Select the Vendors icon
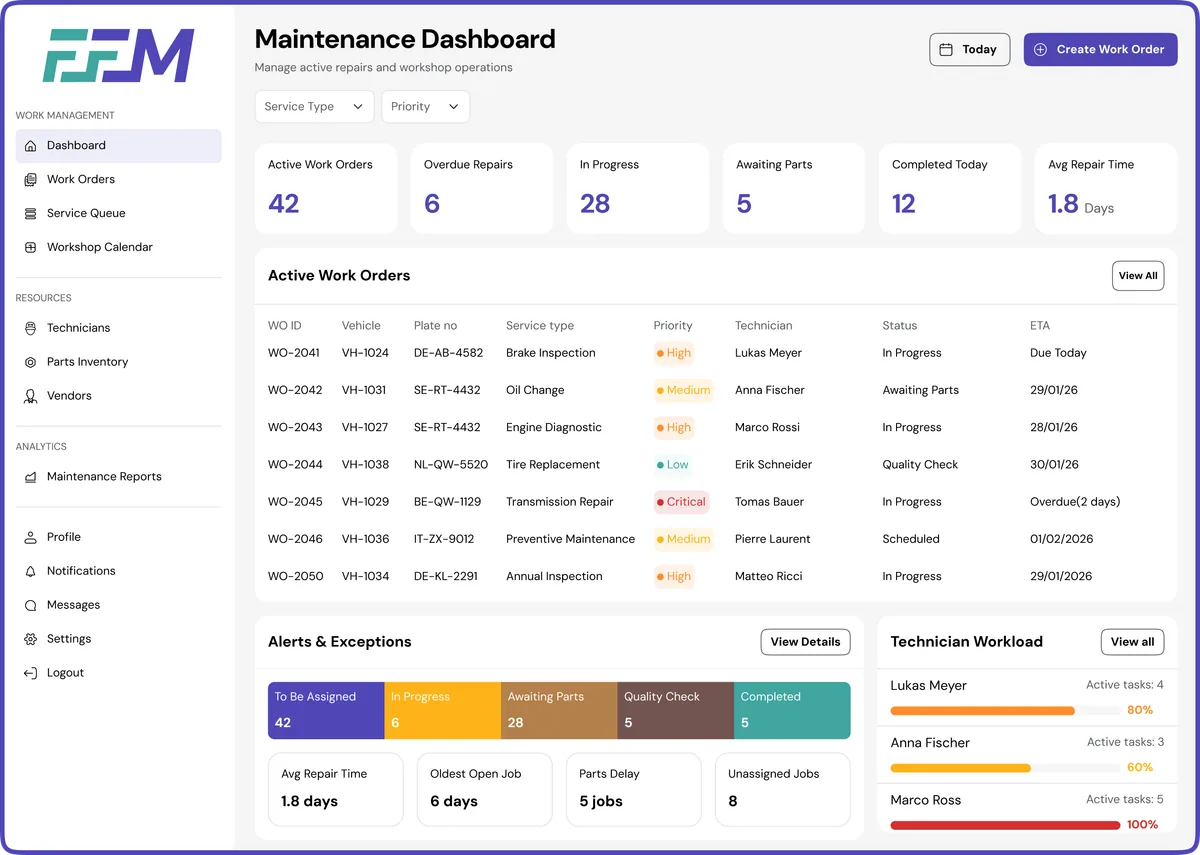The image size is (1200, 855). tap(30, 396)
